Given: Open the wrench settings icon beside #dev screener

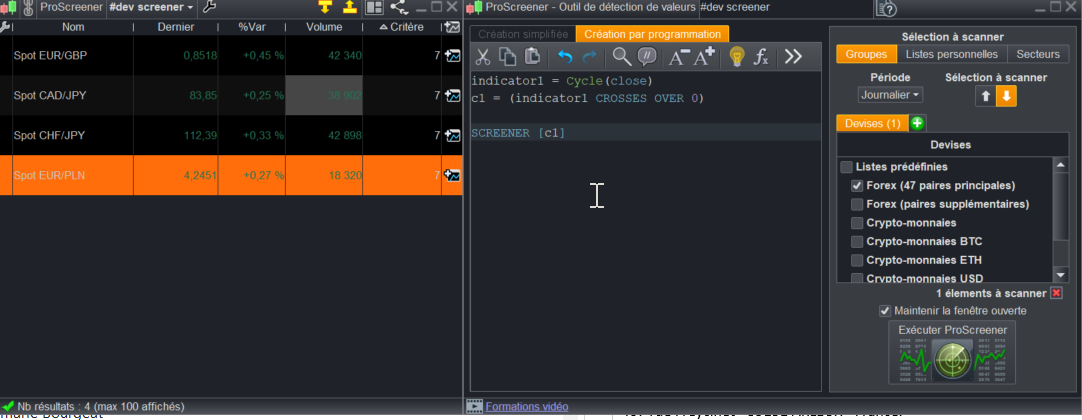Looking at the screenshot, I should [210, 8].
